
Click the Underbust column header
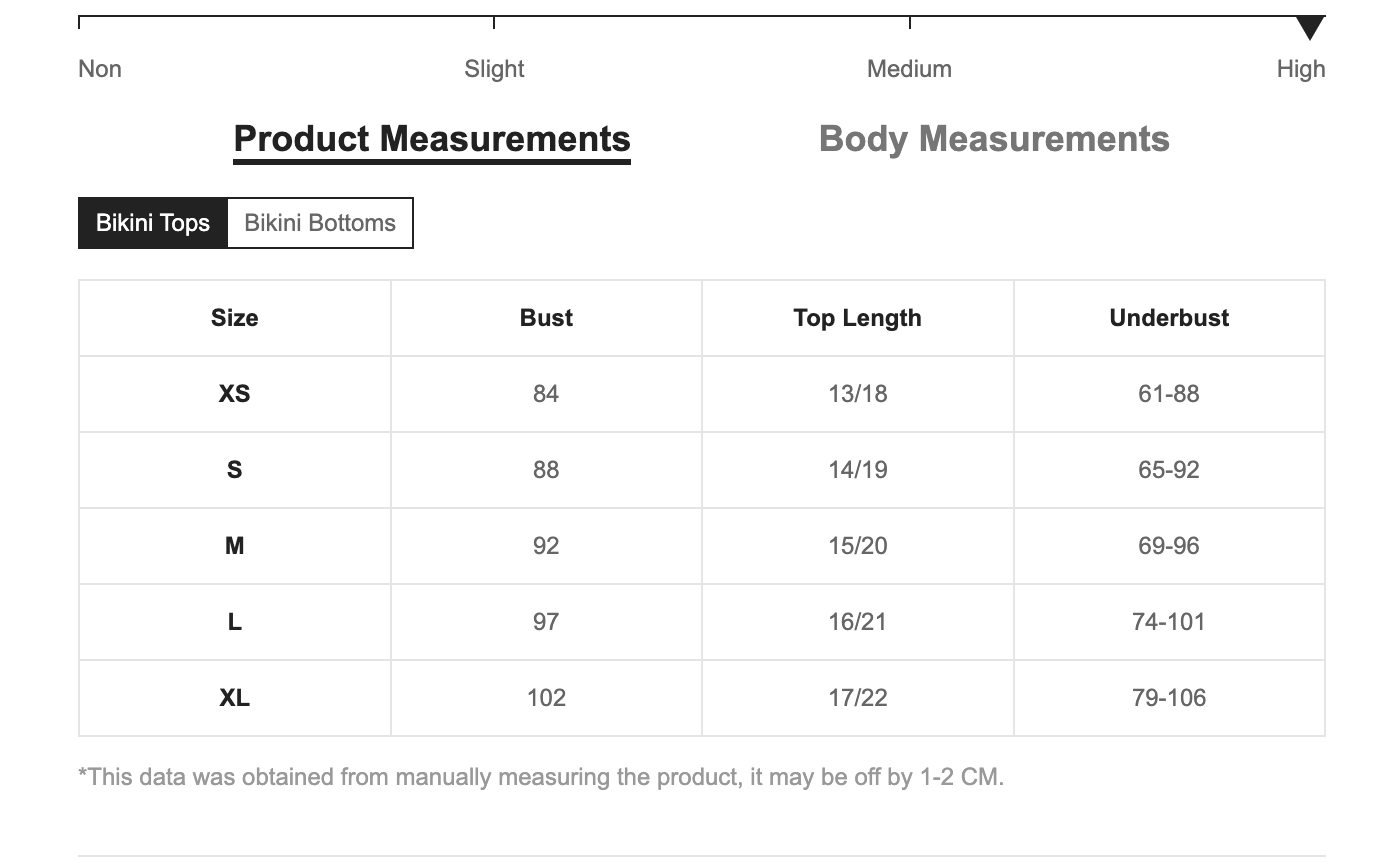(1169, 318)
